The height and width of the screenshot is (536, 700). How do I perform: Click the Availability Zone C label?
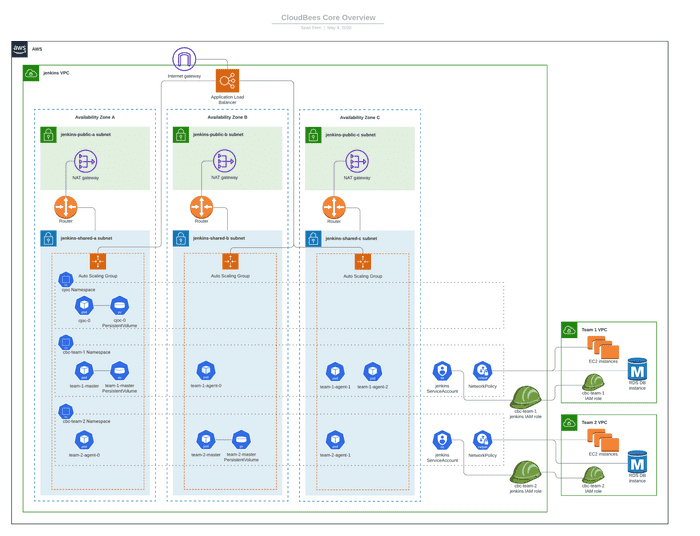[360, 118]
